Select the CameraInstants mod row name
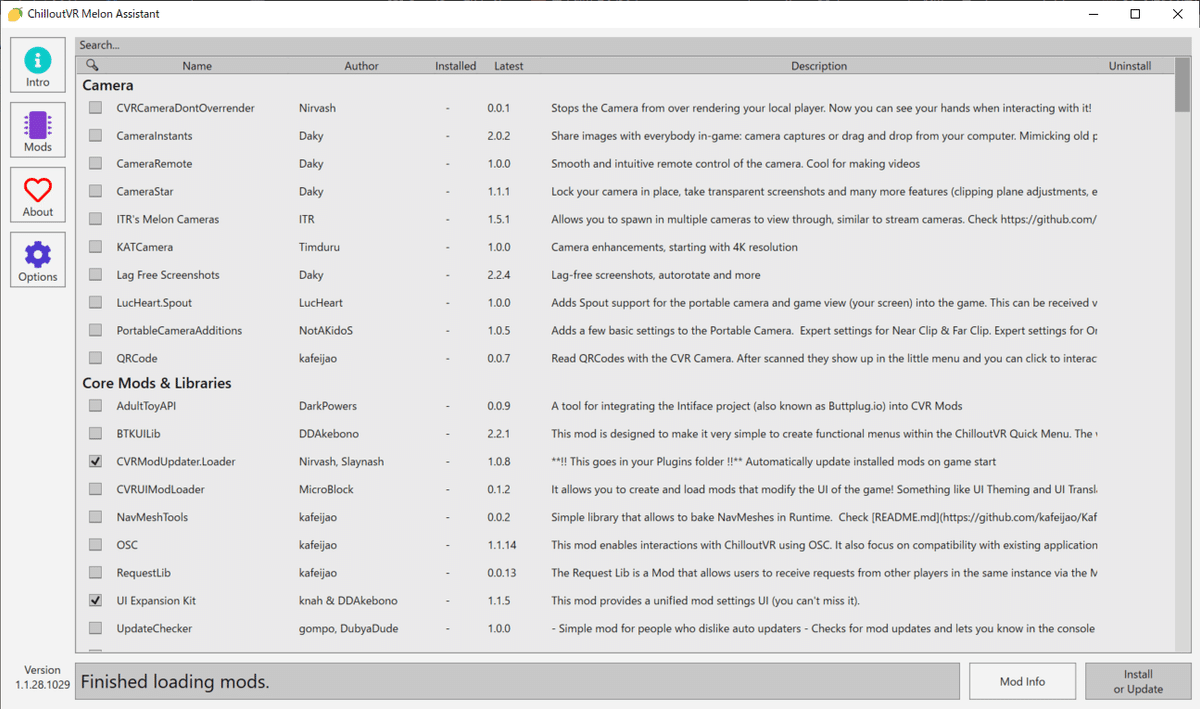The image size is (1200, 709). [154, 135]
